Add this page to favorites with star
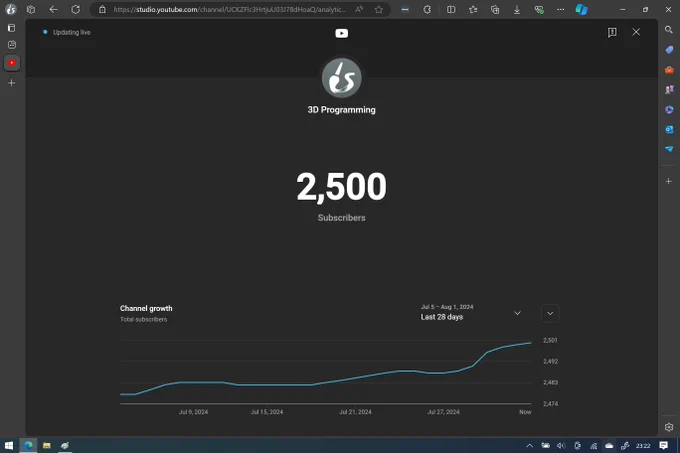The height and width of the screenshot is (453, 680). [x=379, y=9]
